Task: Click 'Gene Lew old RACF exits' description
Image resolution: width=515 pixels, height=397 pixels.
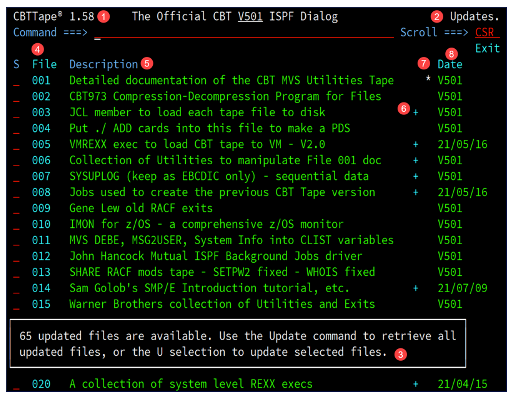Action: click(141, 208)
